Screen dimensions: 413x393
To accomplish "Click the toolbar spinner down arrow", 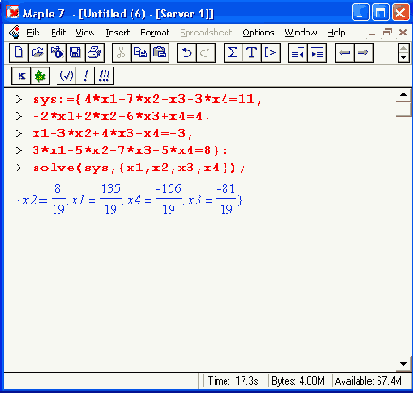I will (x=404, y=58).
